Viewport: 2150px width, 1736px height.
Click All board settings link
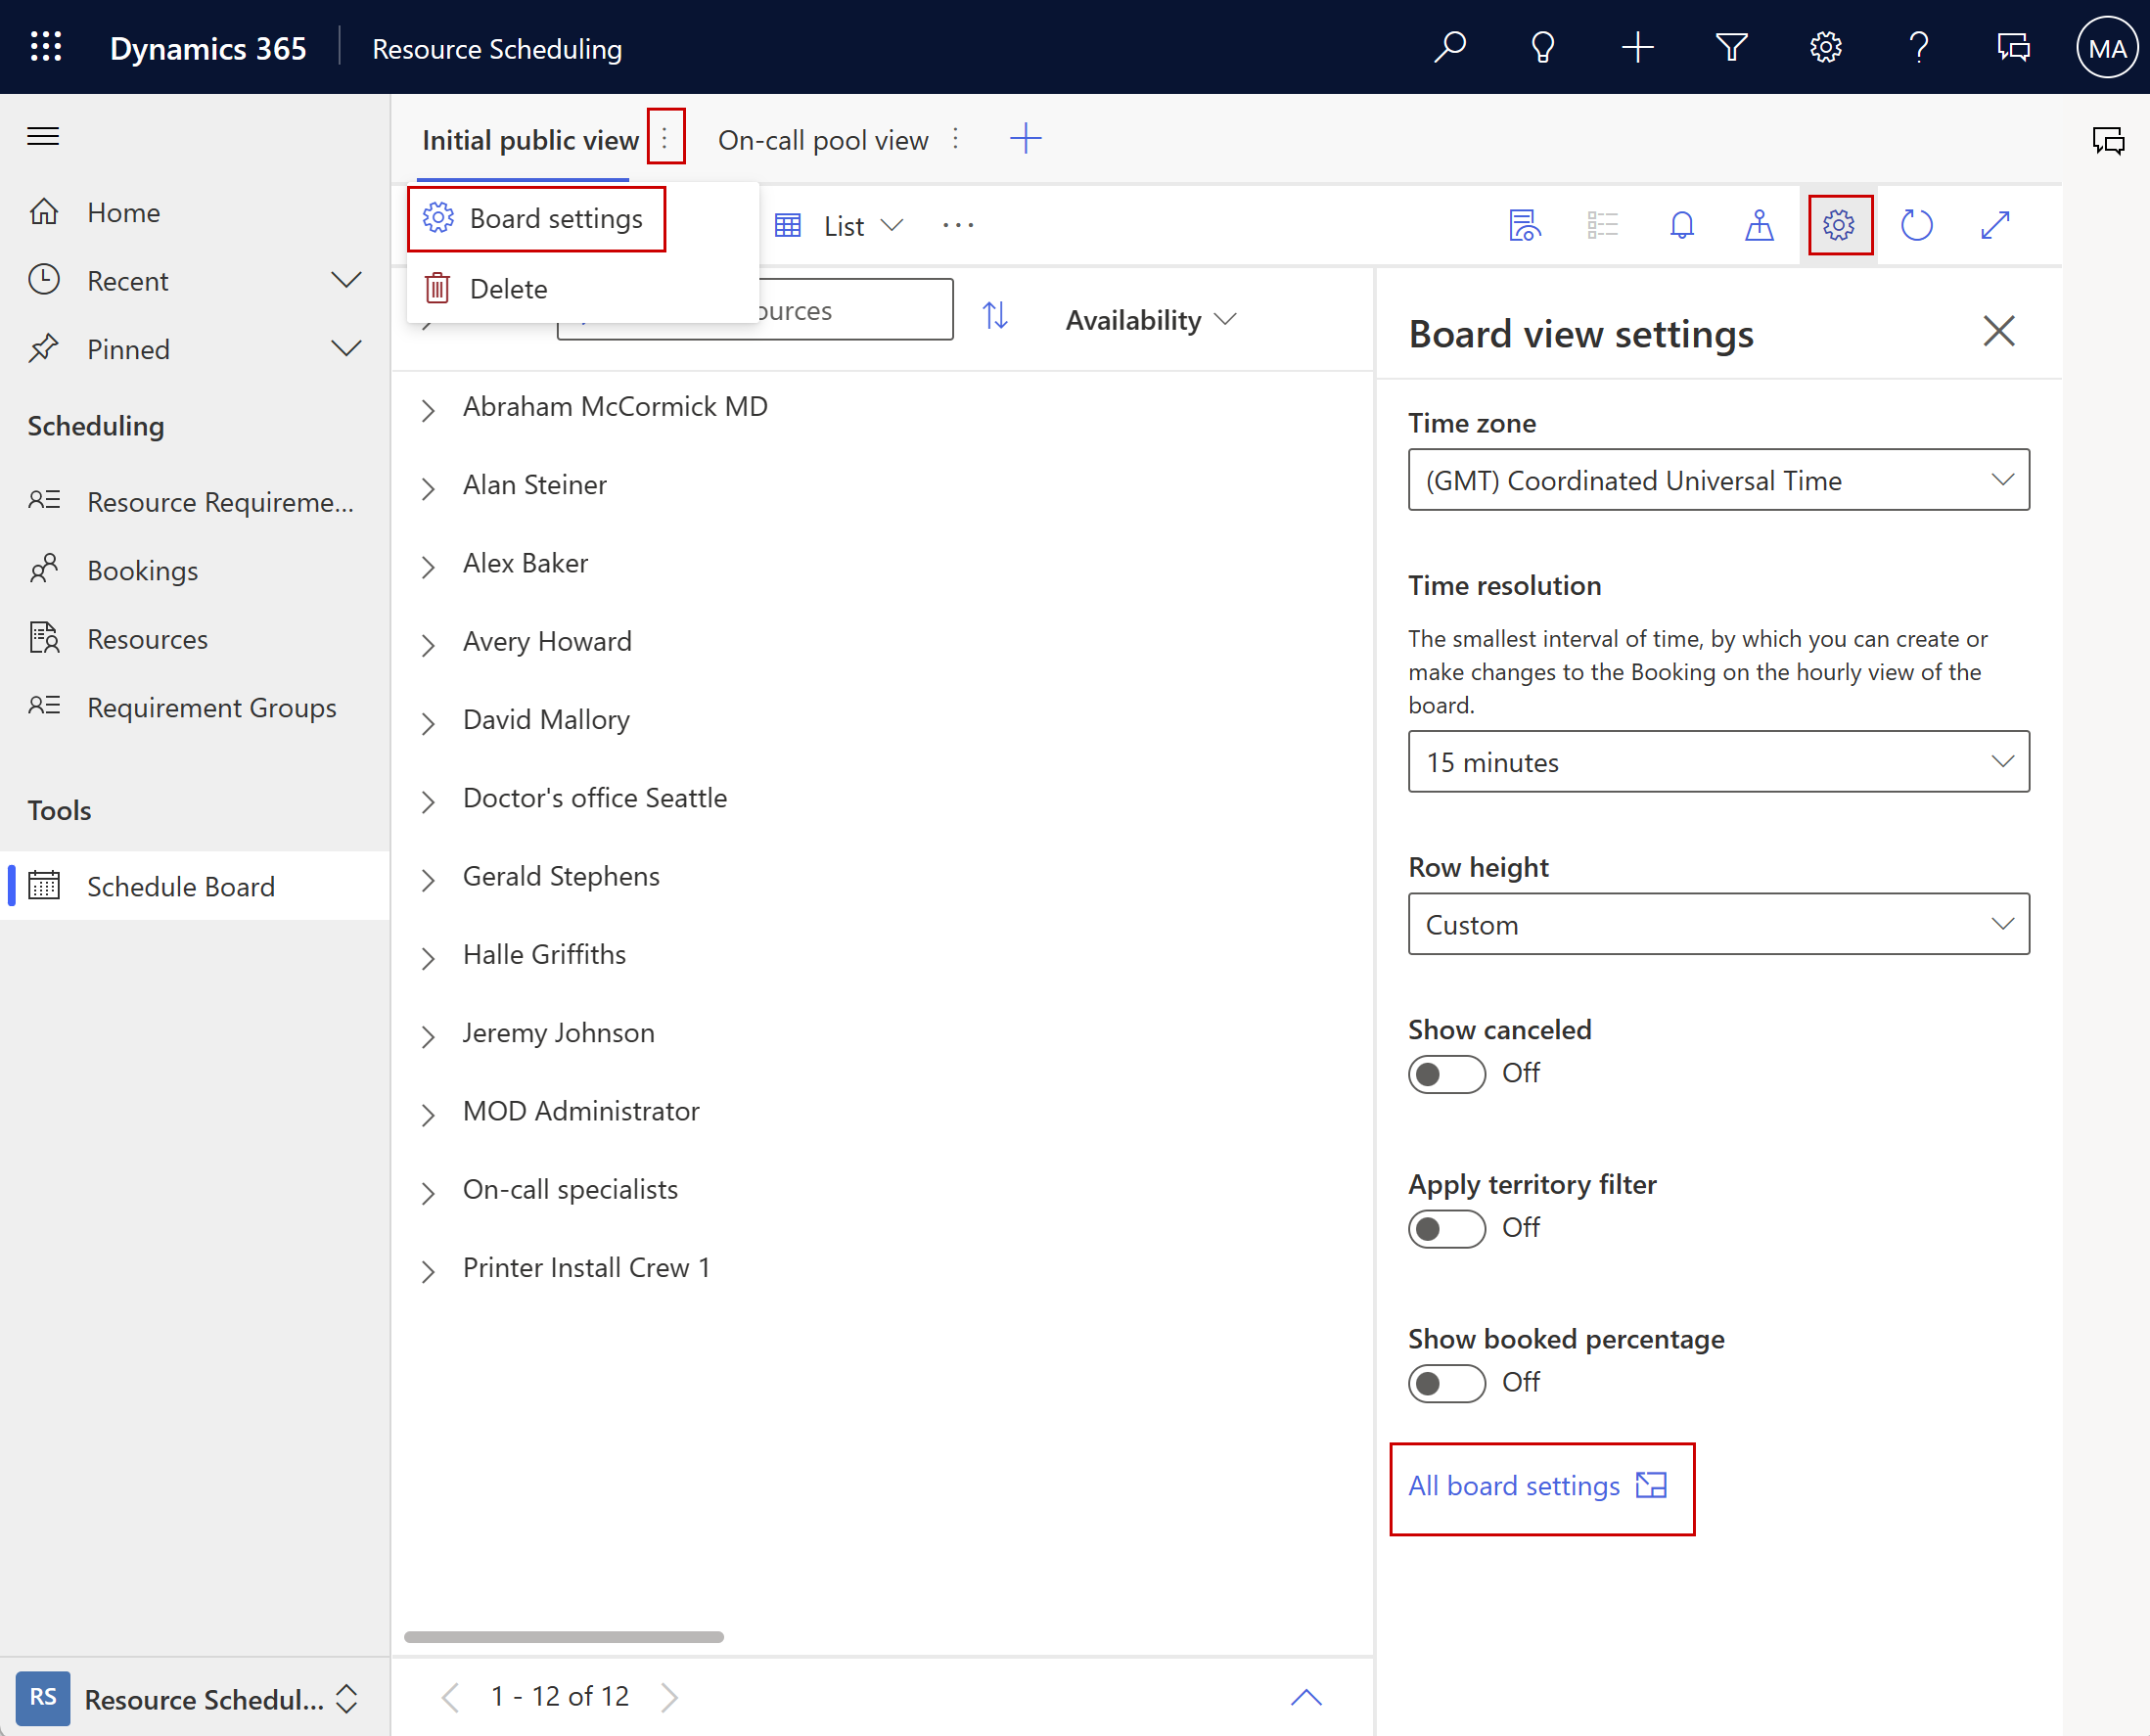pyautogui.click(x=1535, y=1485)
